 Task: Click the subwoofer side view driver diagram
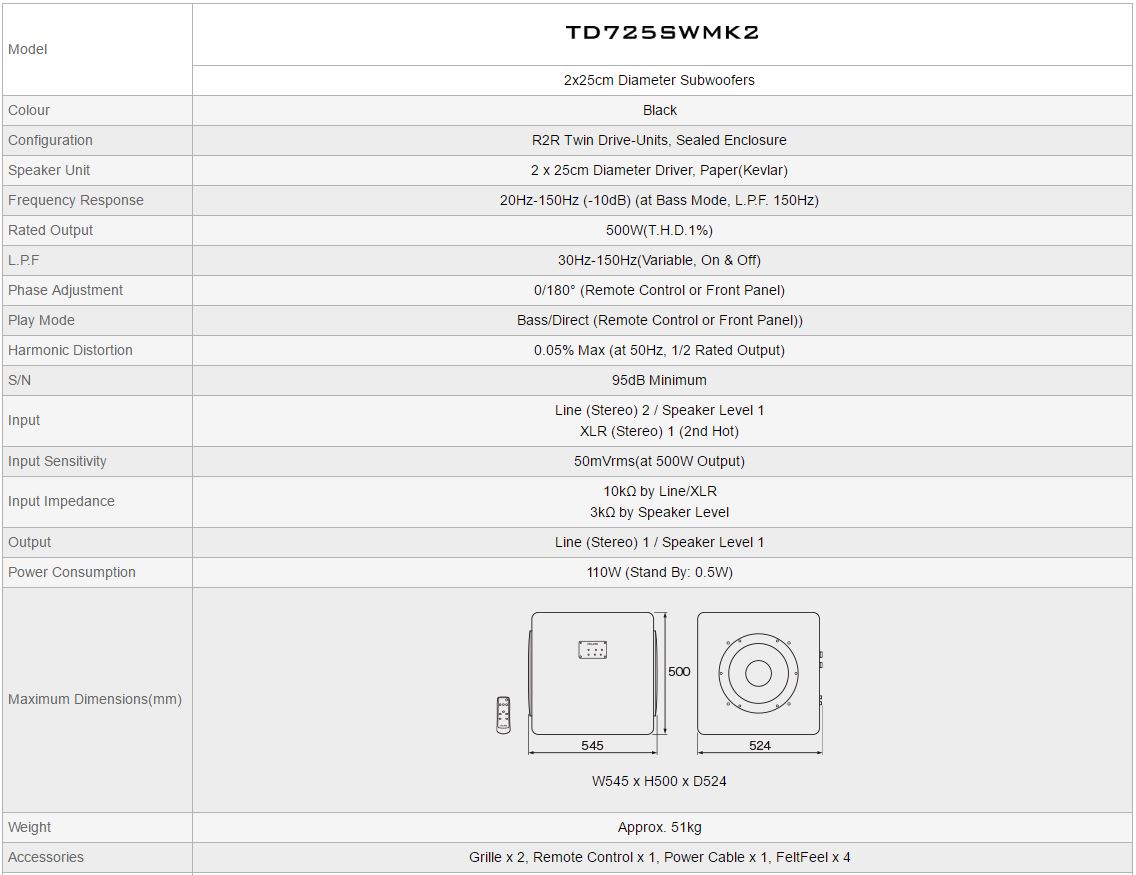(759, 674)
